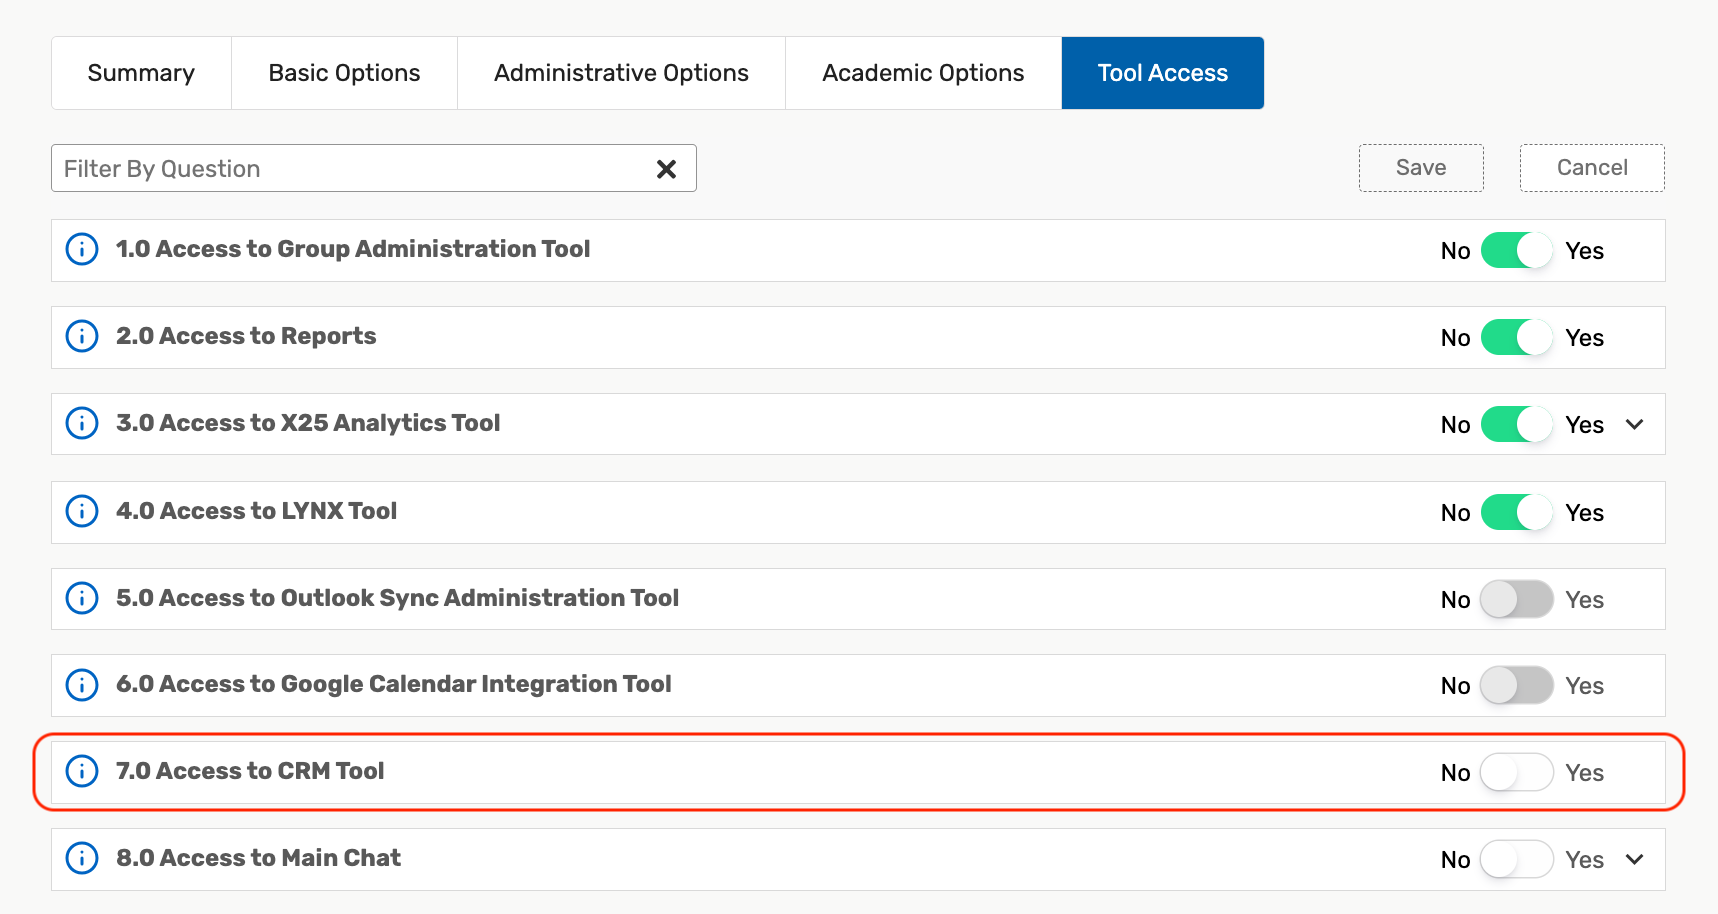1718x914 pixels.
Task: Enable Outlook Sync Administration Tool access
Action: tap(1516, 600)
